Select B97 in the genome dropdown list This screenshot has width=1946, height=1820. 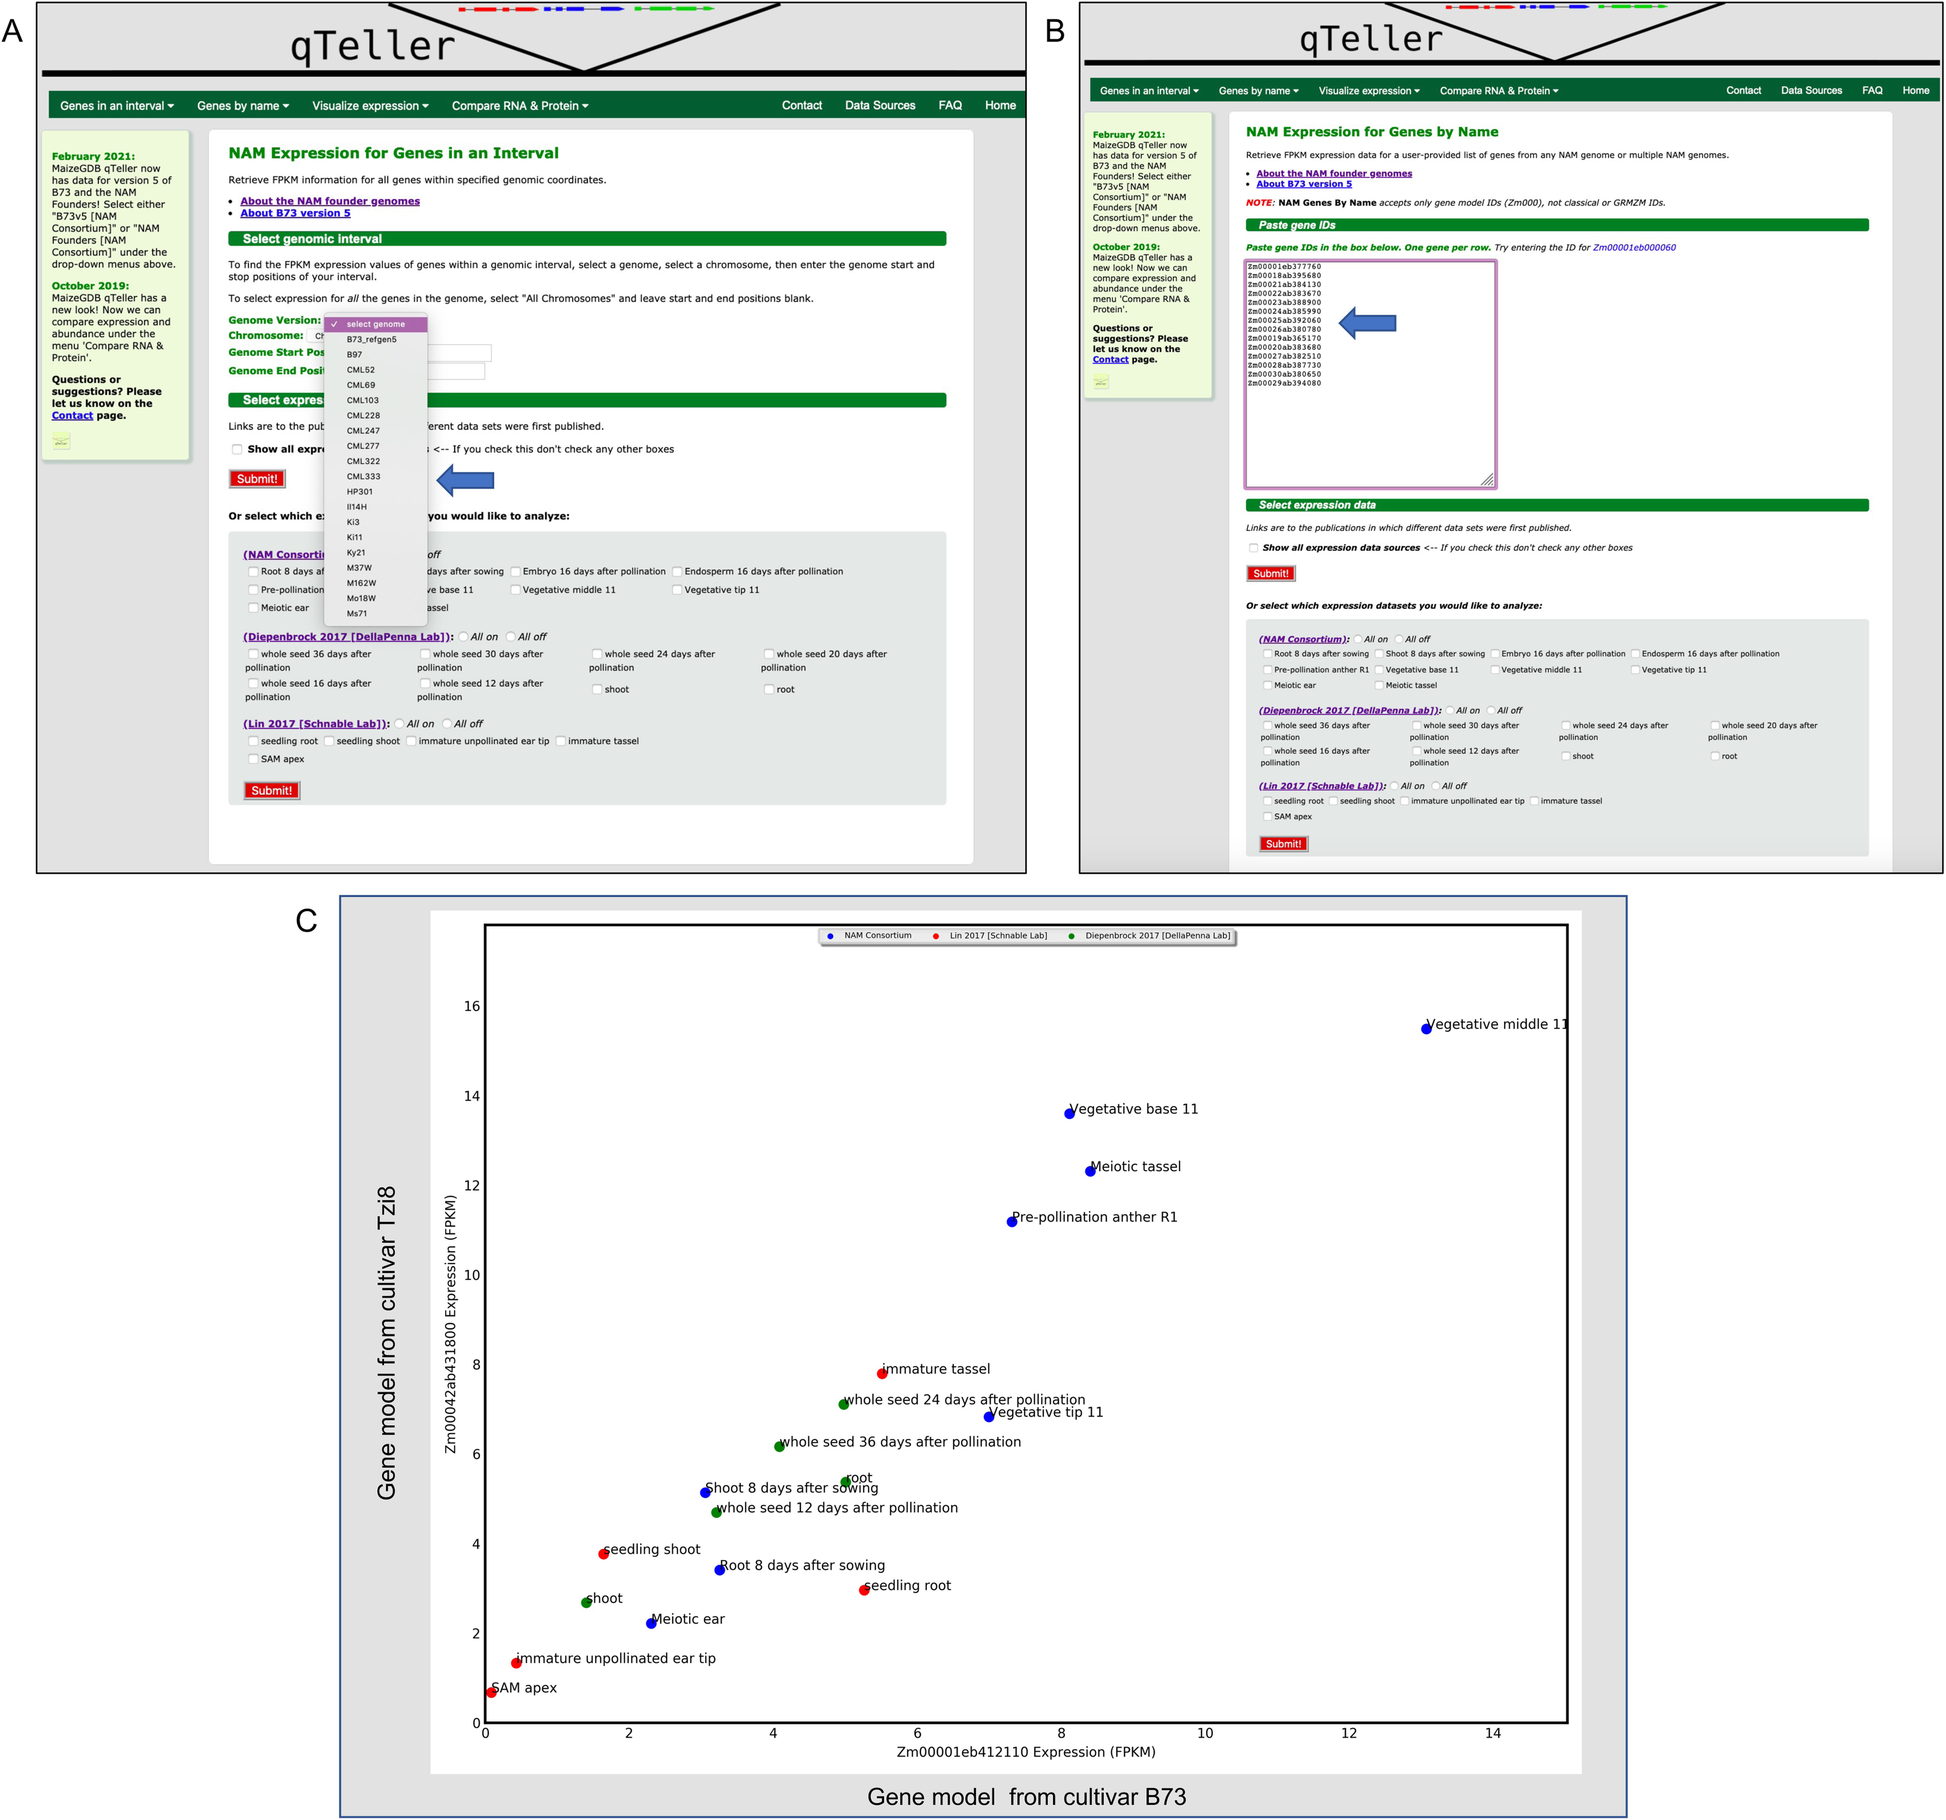click(376, 355)
